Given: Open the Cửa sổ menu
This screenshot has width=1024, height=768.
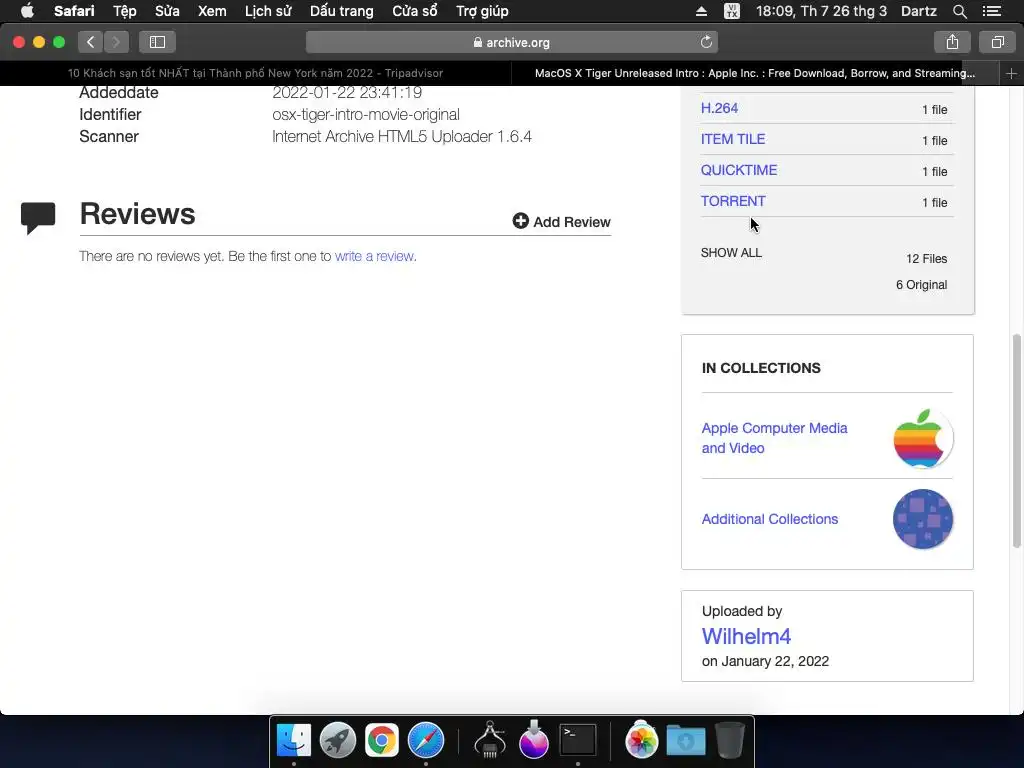Looking at the screenshot, I should point(415,11).
